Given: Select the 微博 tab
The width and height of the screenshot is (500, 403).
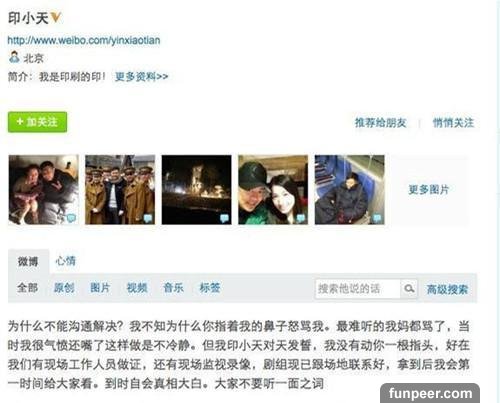Looking at the screenshot, I should coord(28,261).
